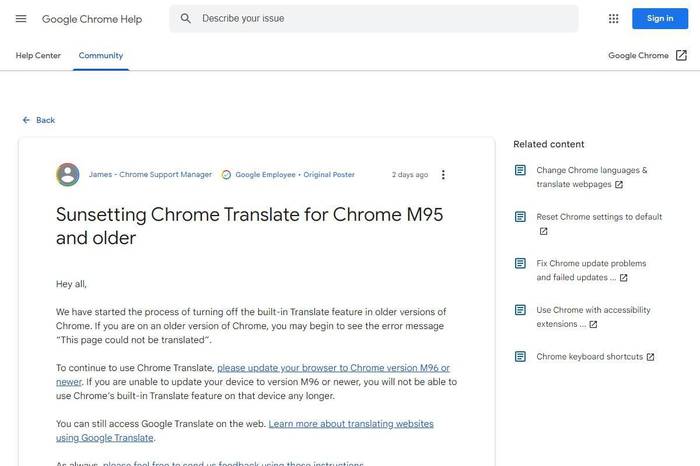
Task: Select the Community tab
Action: [x=100, y=55]
